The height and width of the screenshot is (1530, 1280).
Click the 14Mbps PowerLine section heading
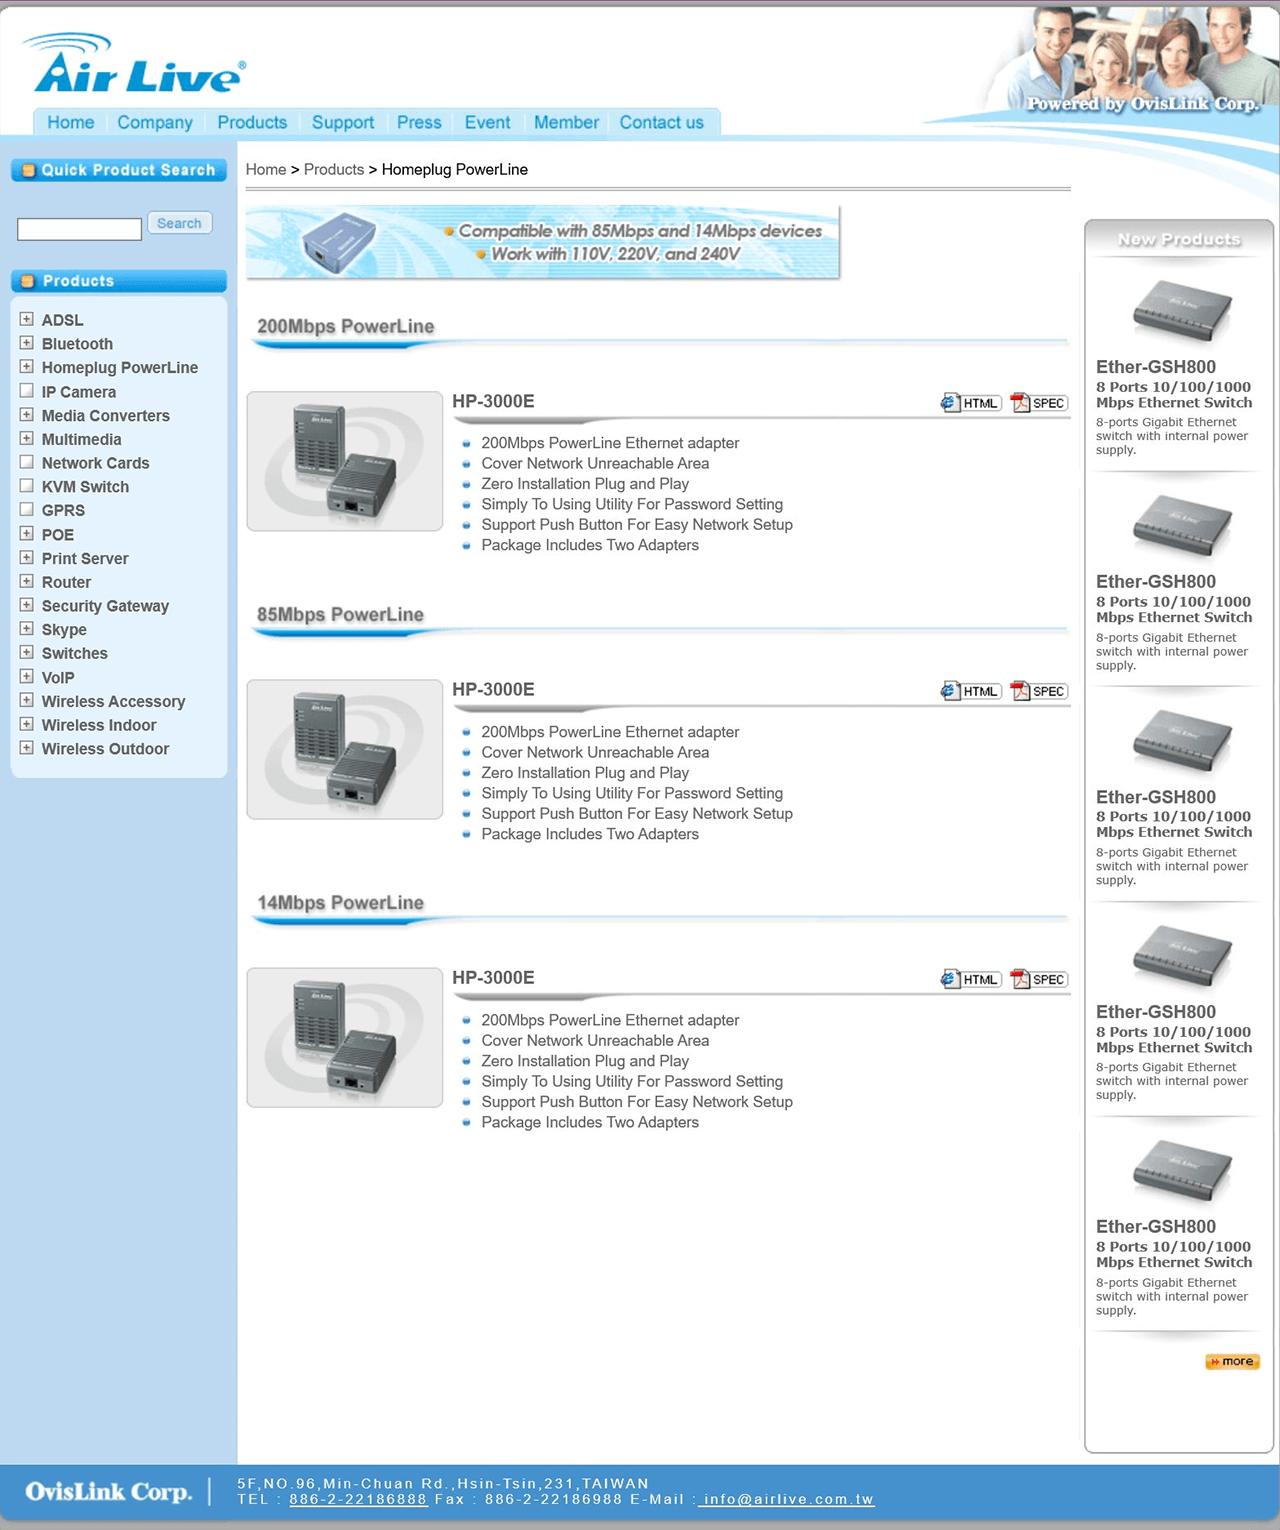pyautogui.click(x=341, y=902)
